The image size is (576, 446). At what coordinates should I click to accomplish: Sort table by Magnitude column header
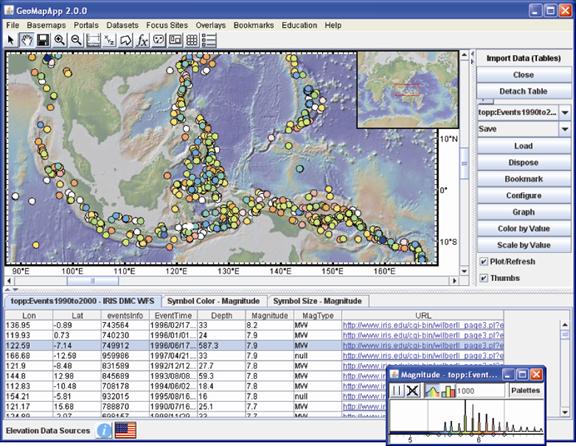pyautogui.click(x=270, y=316)
